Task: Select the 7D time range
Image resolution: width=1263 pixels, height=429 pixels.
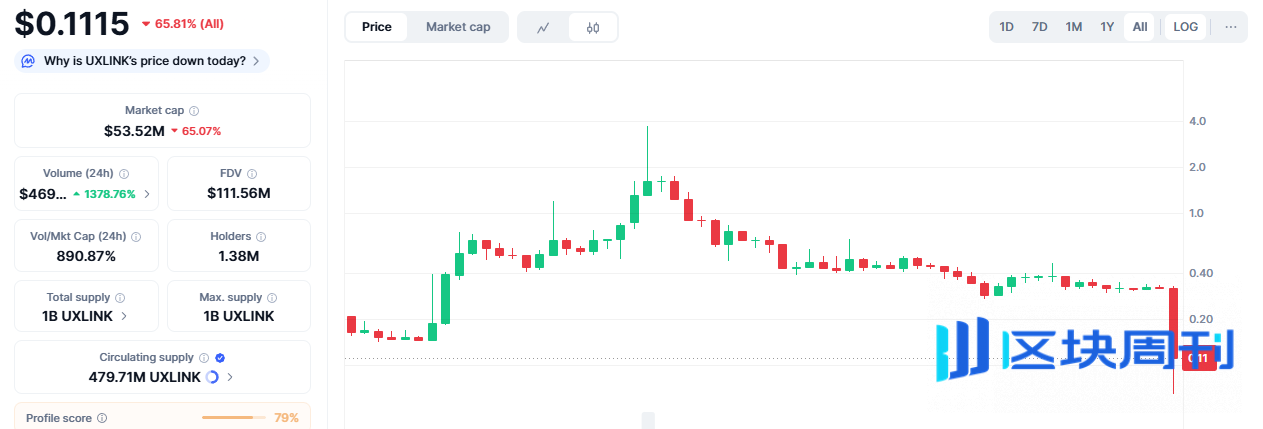Action: tap(1040, 27)
